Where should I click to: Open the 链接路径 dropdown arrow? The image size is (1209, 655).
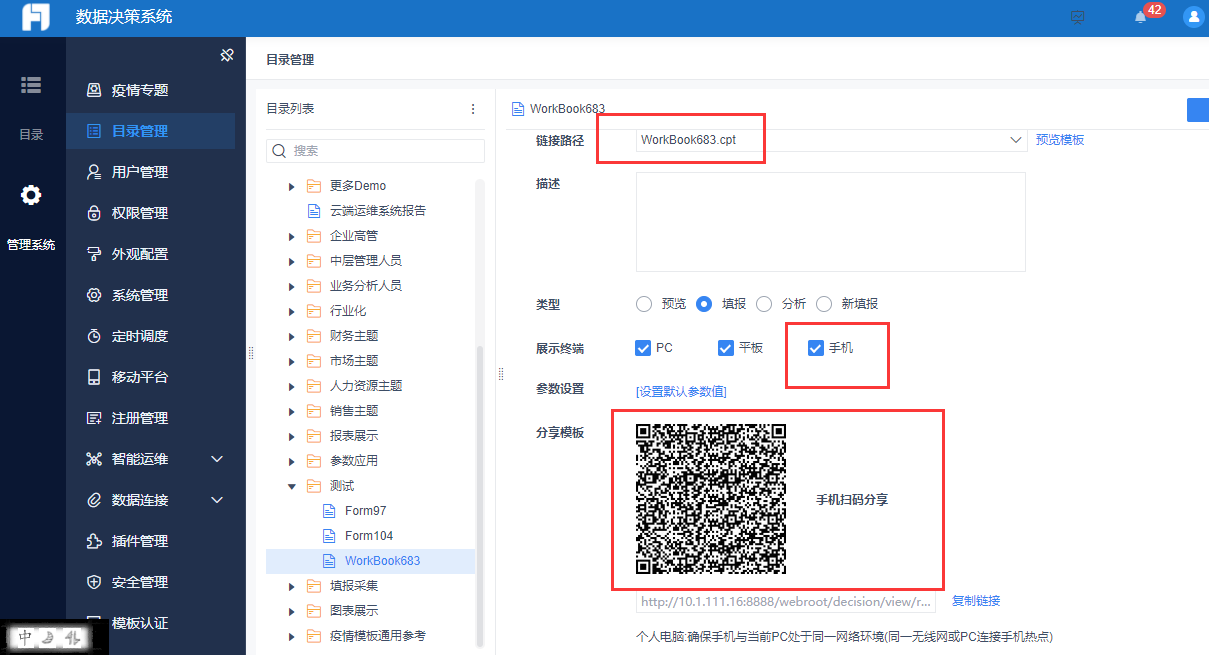[1016, 140]
